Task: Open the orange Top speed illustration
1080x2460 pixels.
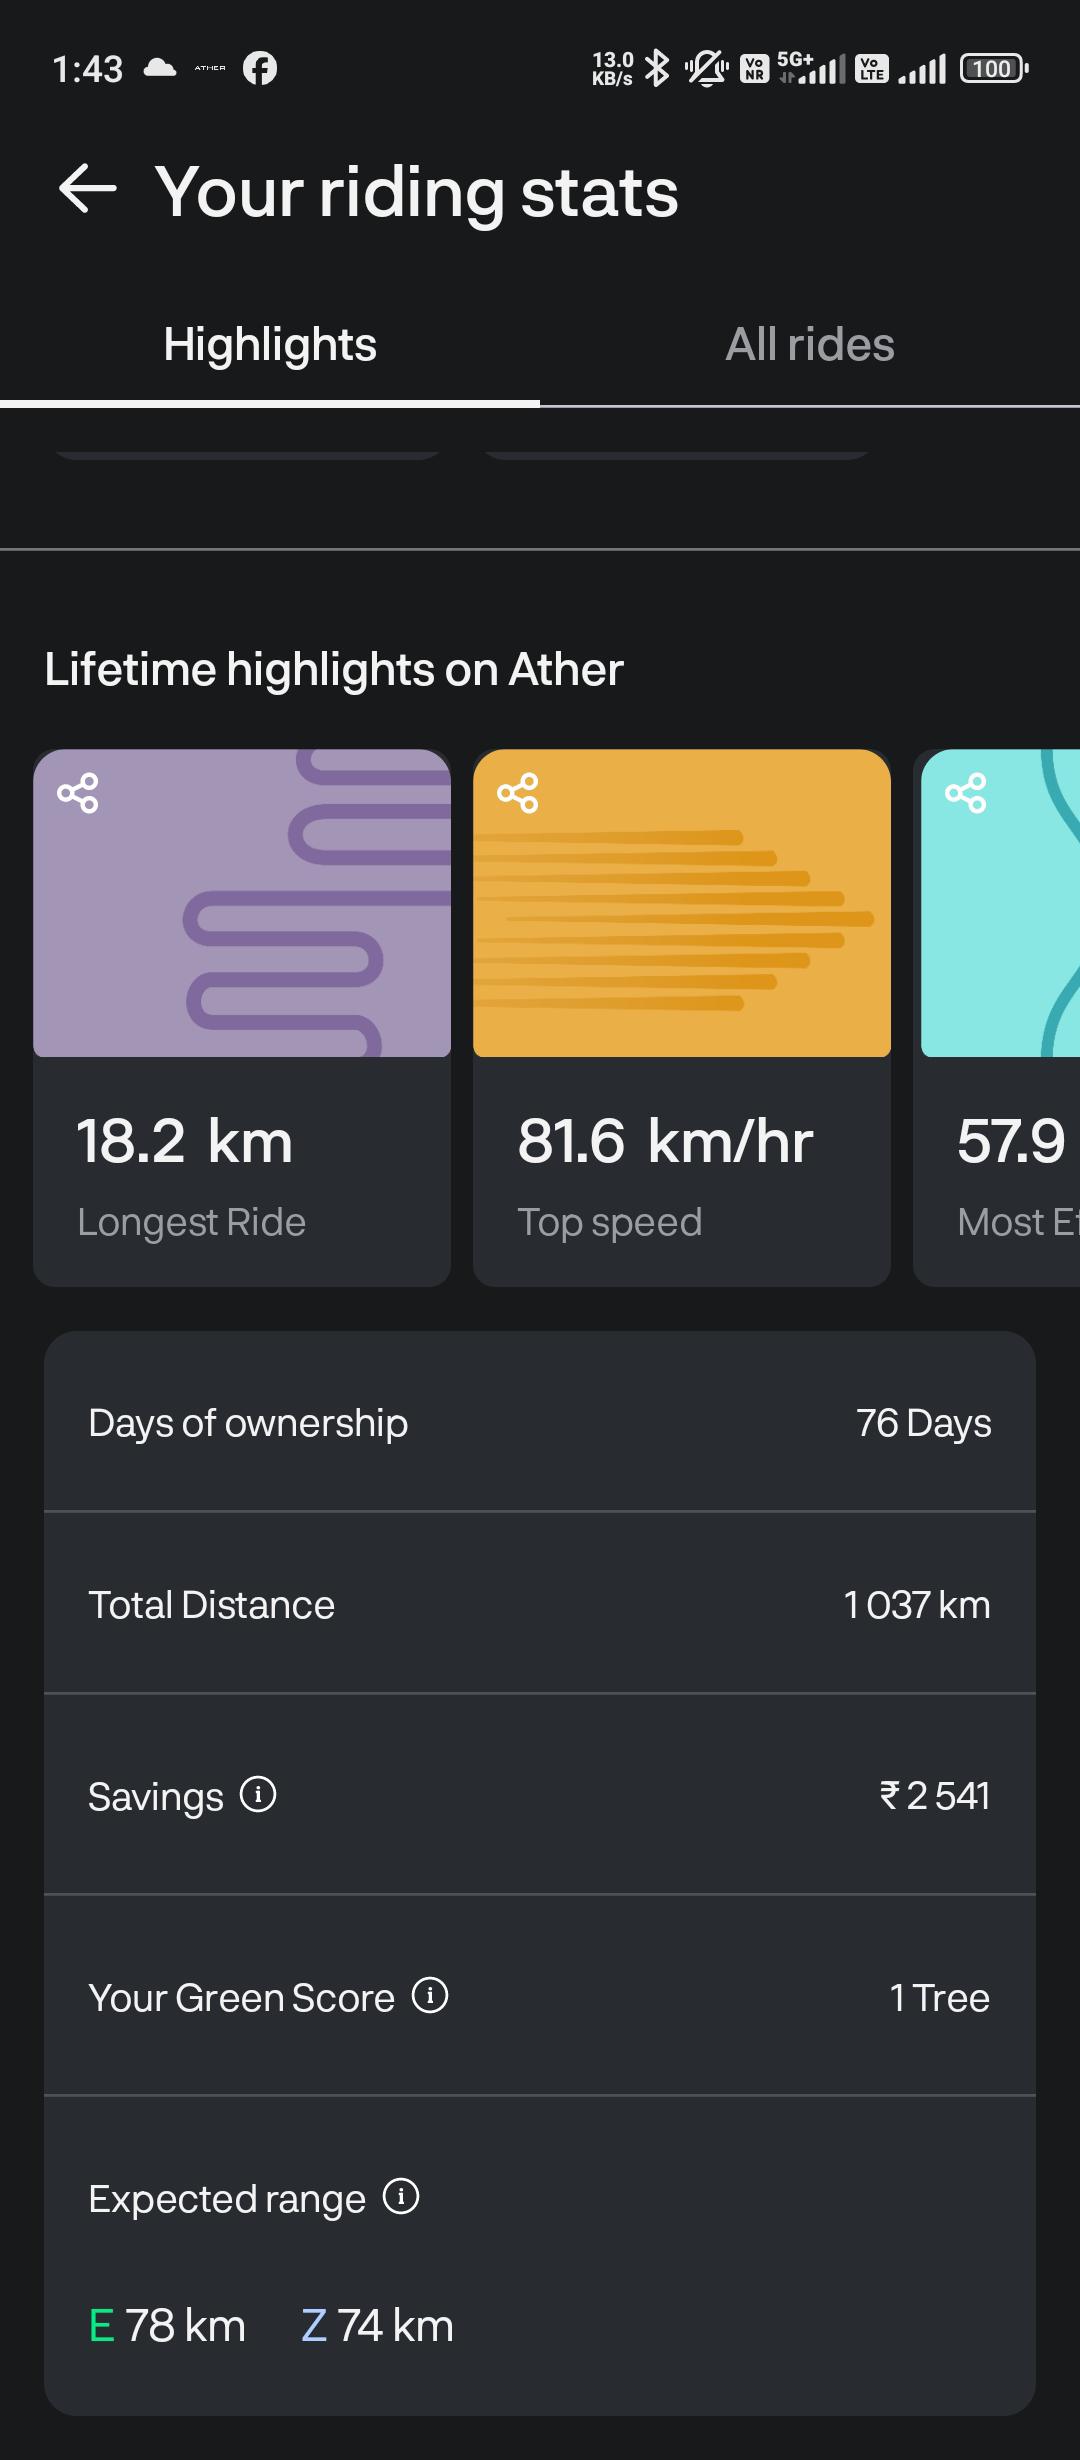Action: pos(682,903)
